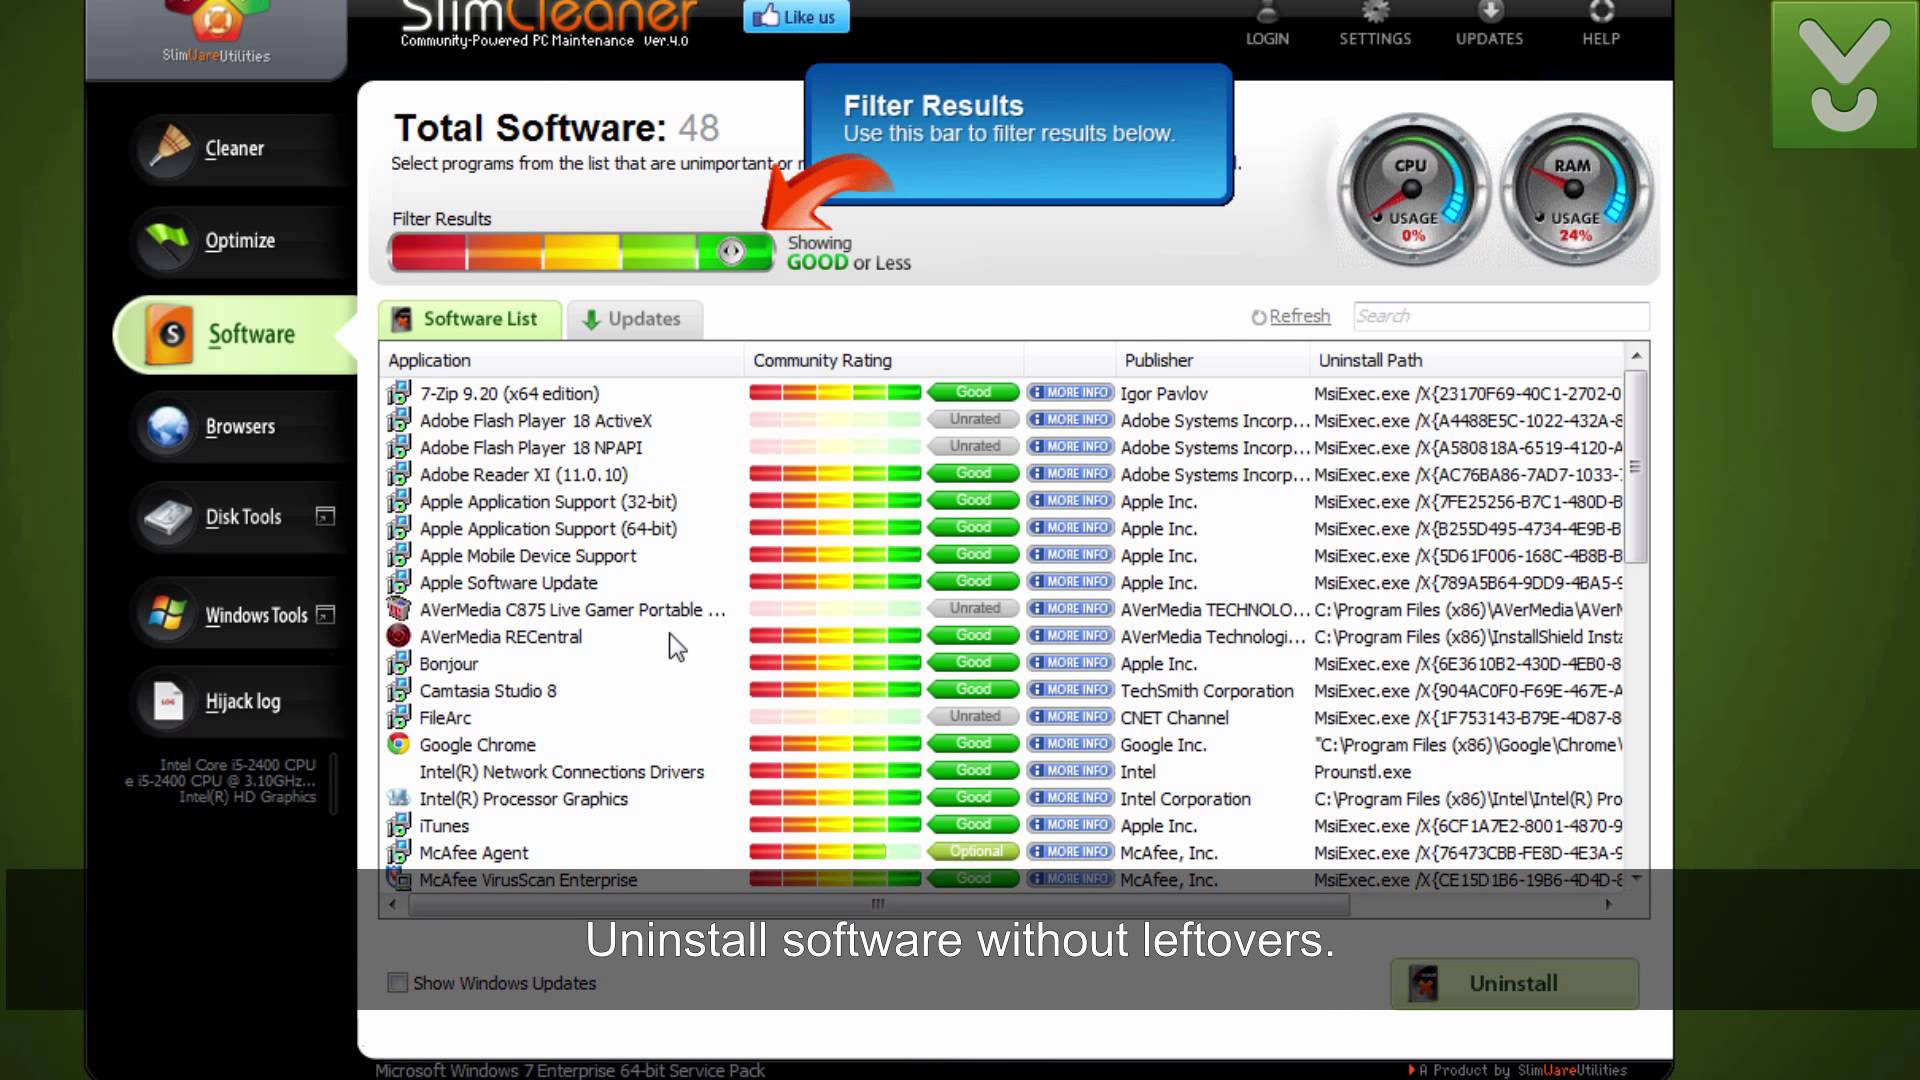
Task: Click the green arrow download overlay icon
Action: point(1844,75)
